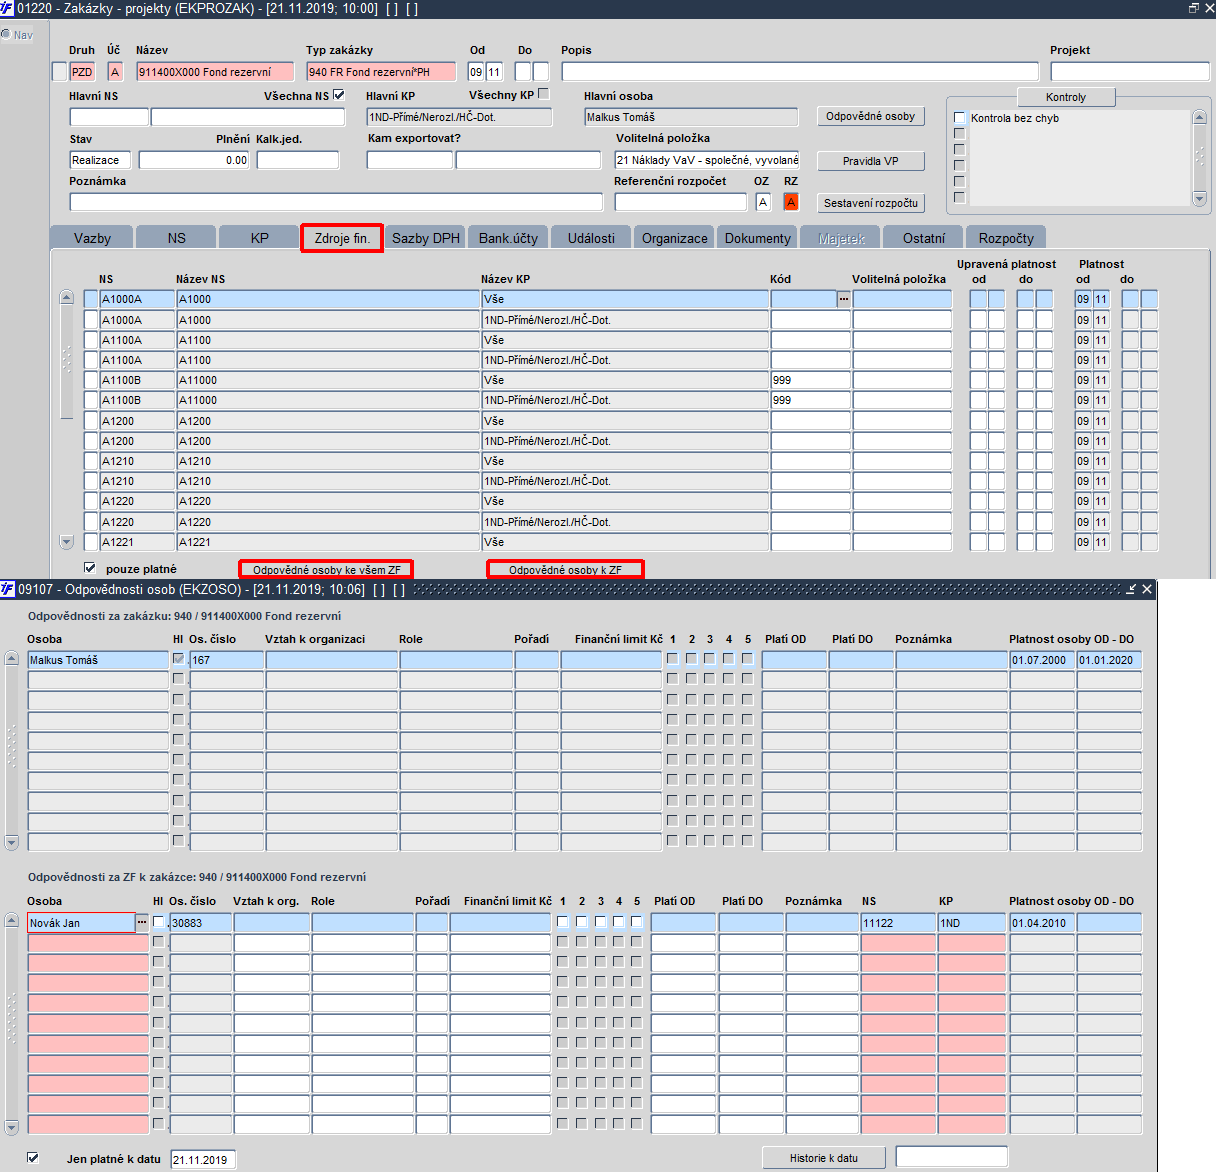Close the Odpovědnosti osob window

pos(1147,589)
